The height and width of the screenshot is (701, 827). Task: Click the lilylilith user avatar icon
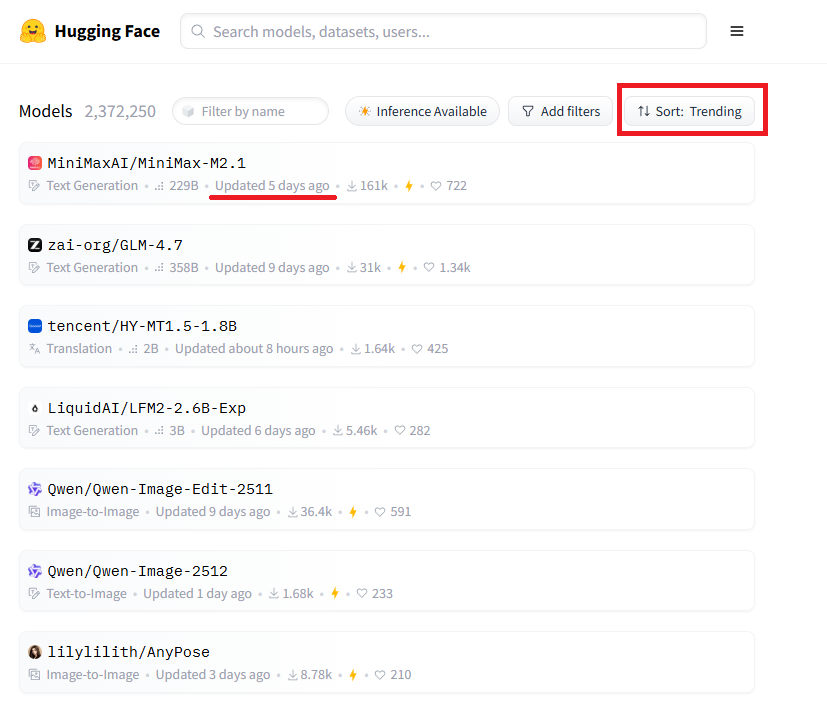click(35, 652)
